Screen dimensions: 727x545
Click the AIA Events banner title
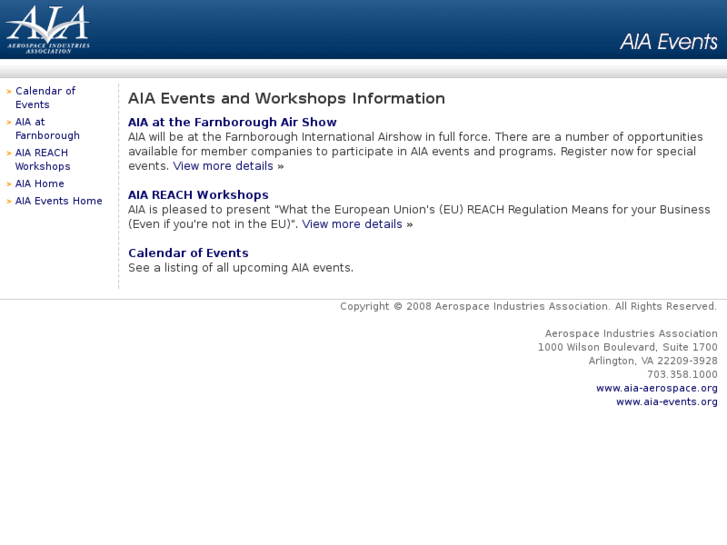pos(669,42)
